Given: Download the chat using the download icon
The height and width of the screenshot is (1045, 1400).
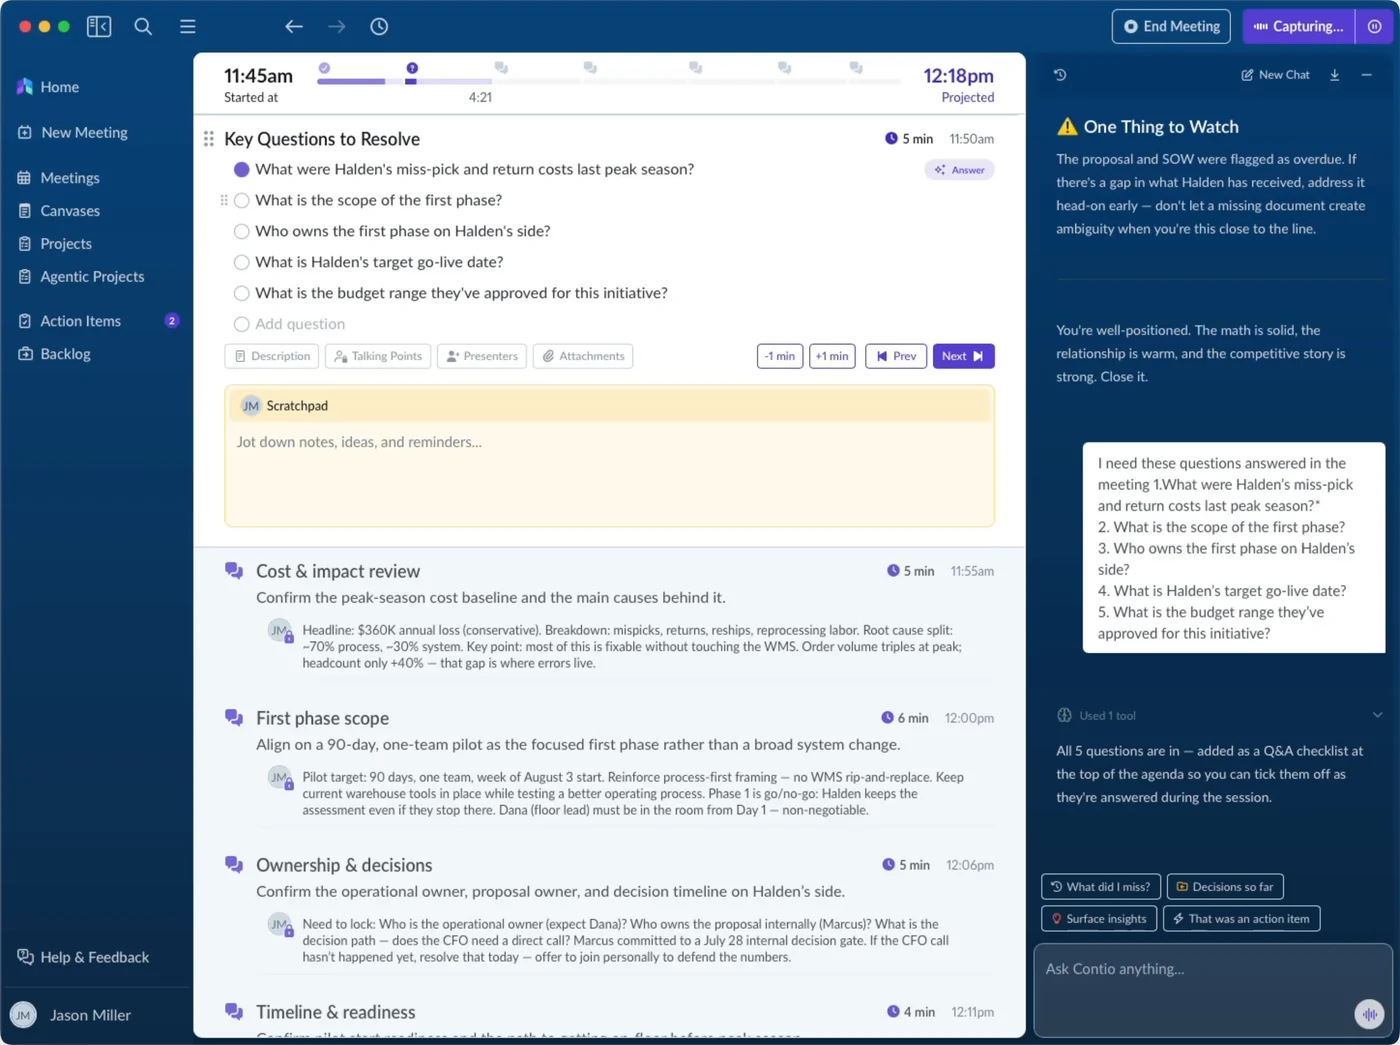Looking at the screenshot, I should 1334,75.
